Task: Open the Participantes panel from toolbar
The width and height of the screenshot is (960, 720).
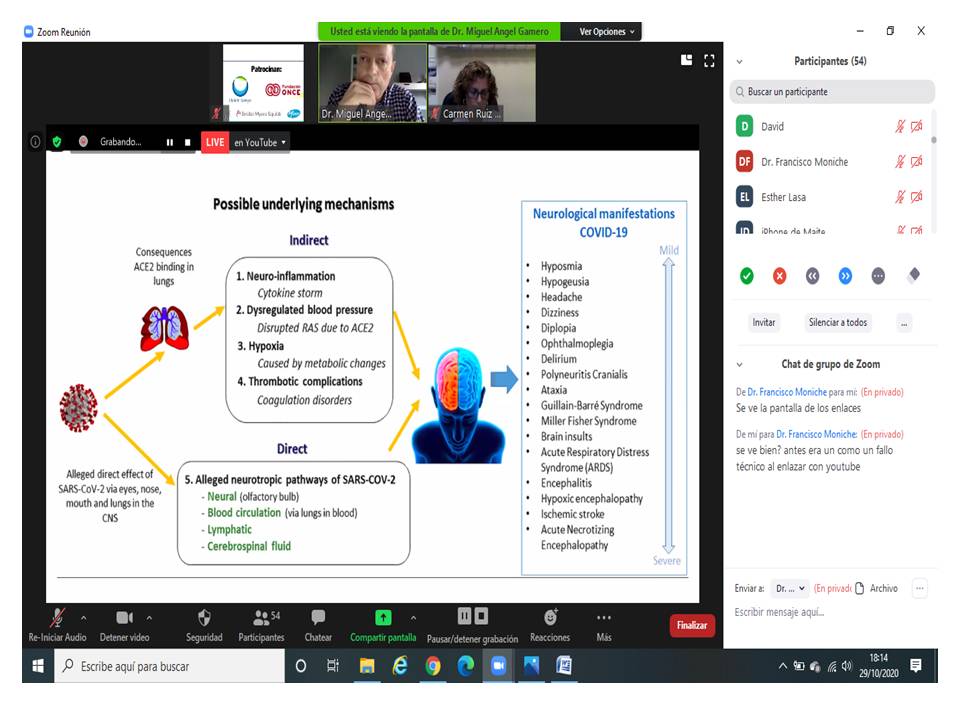Action: [x=261, y=618]
